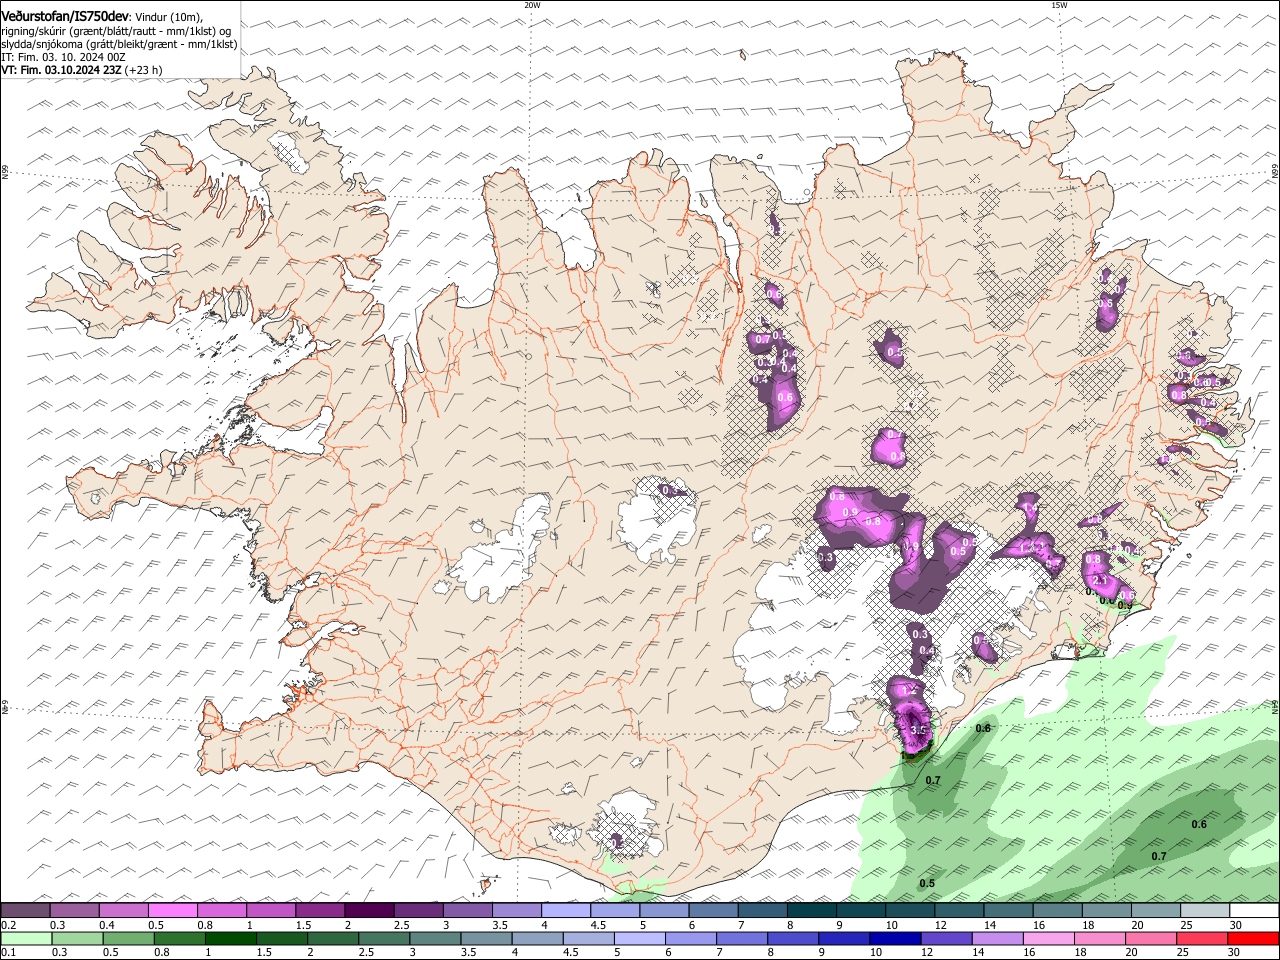
Task: Select the 4.5 periwinkle swatch in lower rain legend
Action: point(589,939)
